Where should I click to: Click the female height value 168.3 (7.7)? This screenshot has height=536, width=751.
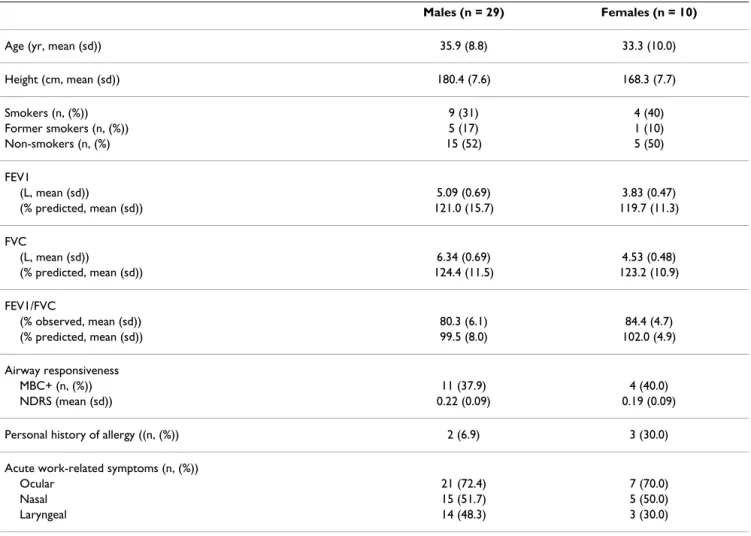coord(649,80)
